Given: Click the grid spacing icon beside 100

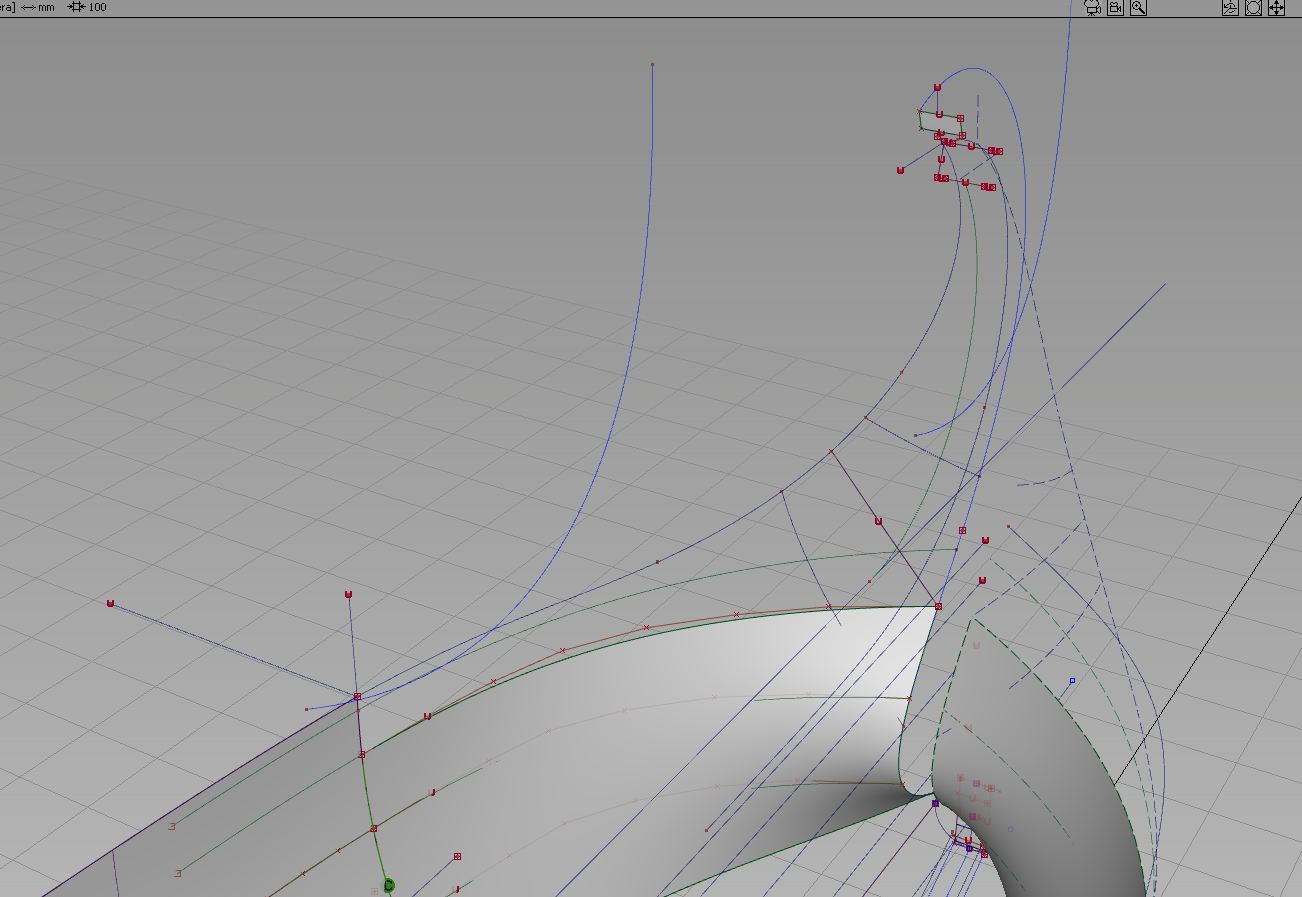Looking at the screenshot, I should click(76, 7).
